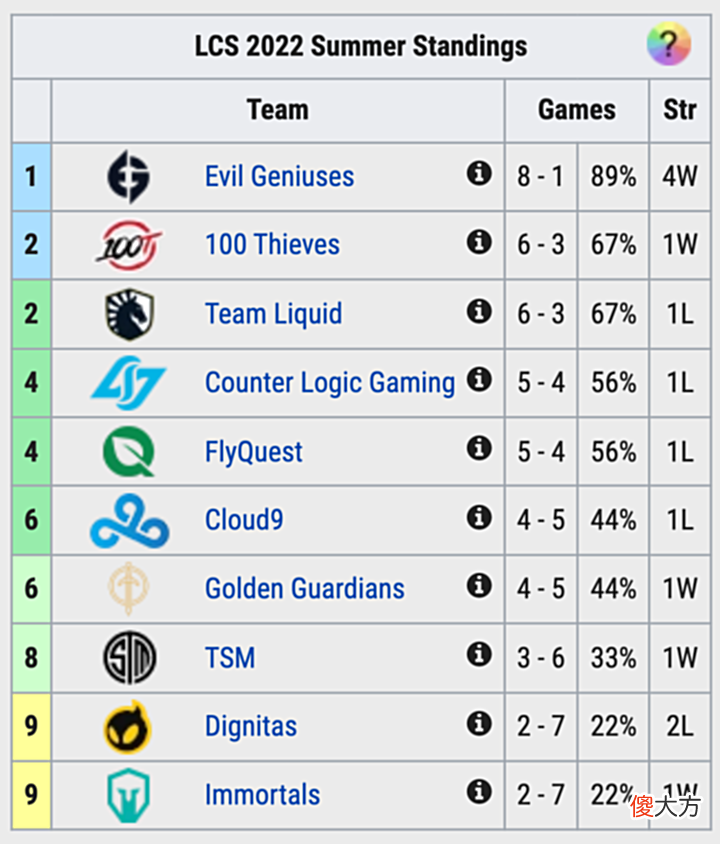Viewport: 720px width, 844px height.
Task: Show info popup for Cloud9
Action: click(x=479, y=517)
